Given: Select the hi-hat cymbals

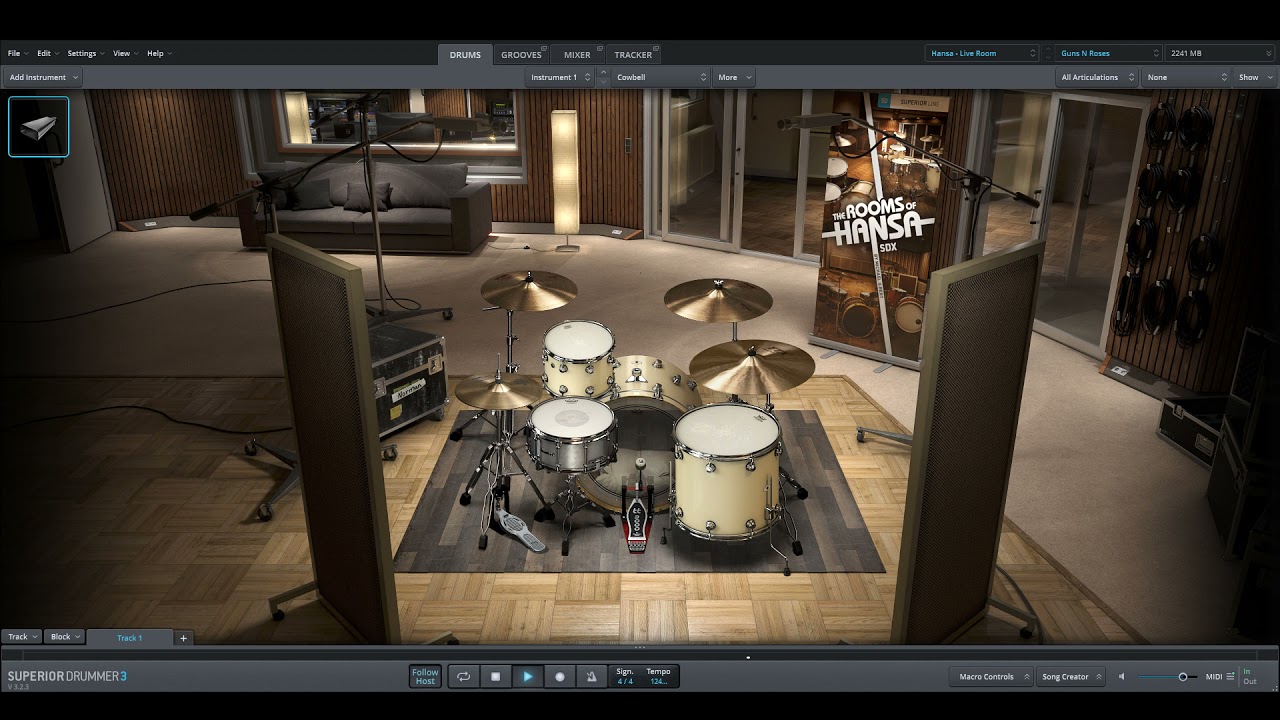Looking at the screenshot, I should coord(498,391).
